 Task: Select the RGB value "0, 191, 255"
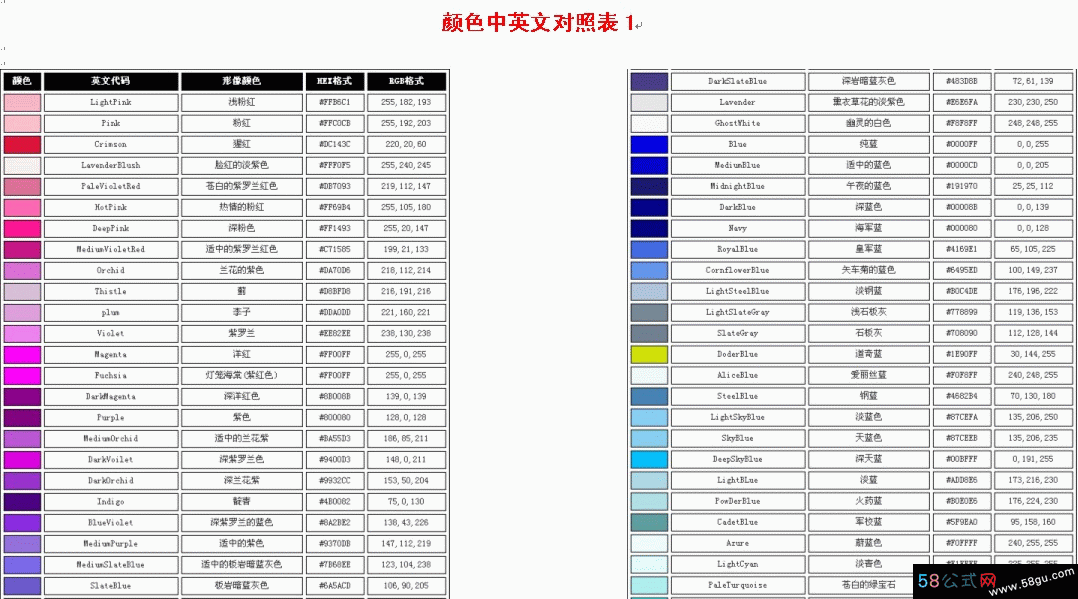tap(1033, 459)
